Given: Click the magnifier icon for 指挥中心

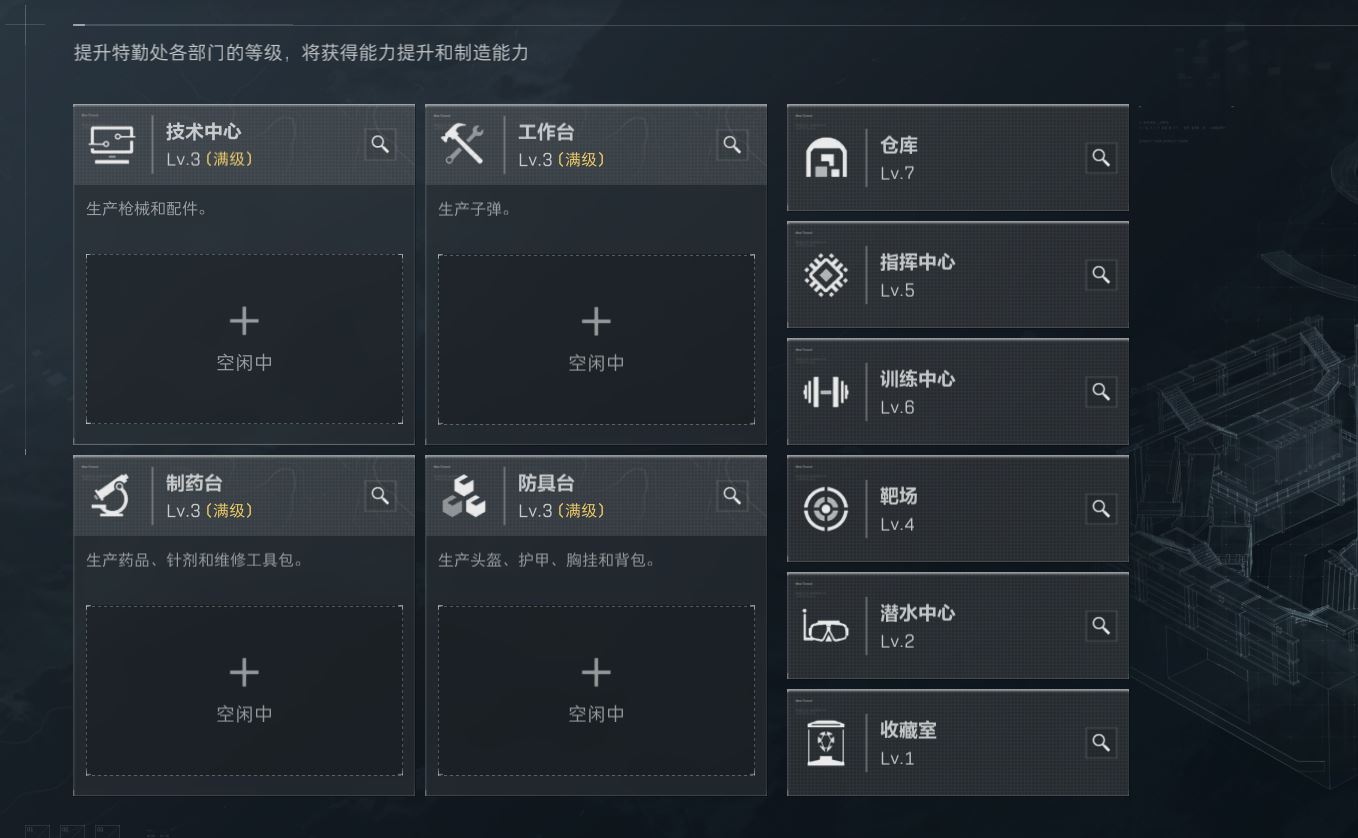Looking at the screenshot, I should point(1101,275).
